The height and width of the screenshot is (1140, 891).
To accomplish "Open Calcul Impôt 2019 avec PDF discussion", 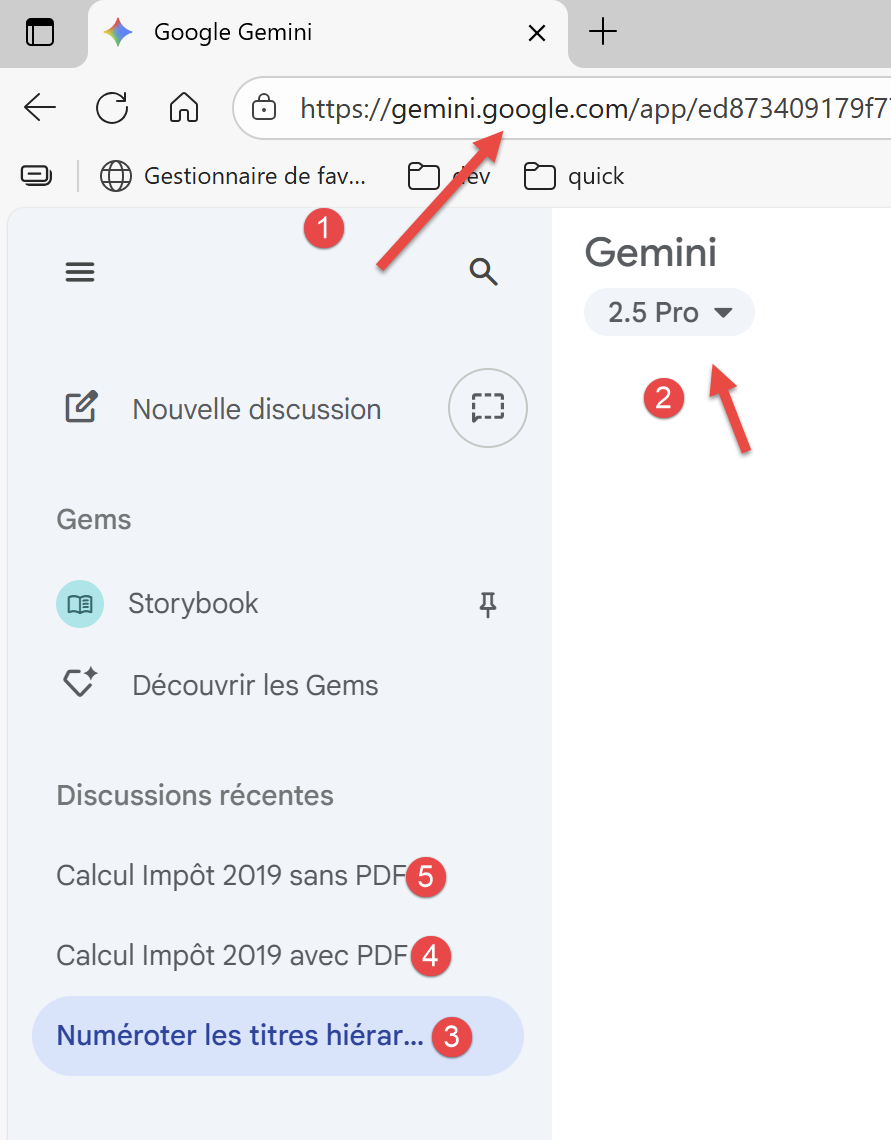I will (232, 956).
